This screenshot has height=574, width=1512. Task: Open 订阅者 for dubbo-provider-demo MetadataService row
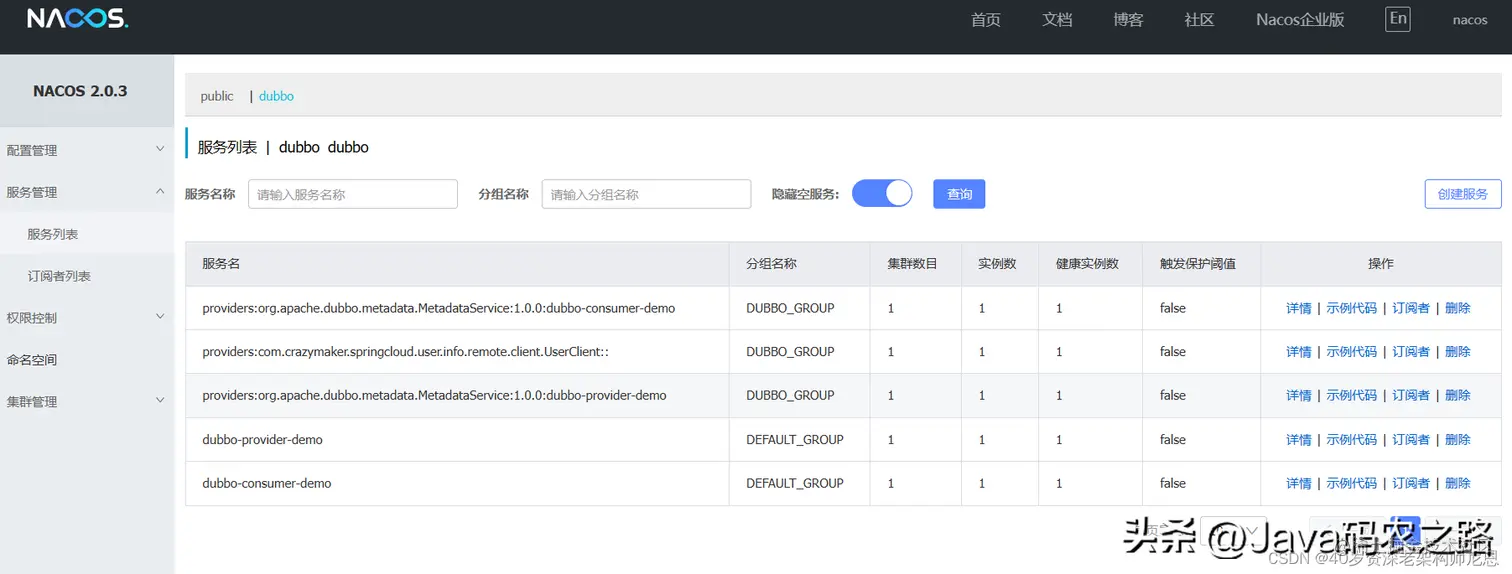[x=1411, y=396]
